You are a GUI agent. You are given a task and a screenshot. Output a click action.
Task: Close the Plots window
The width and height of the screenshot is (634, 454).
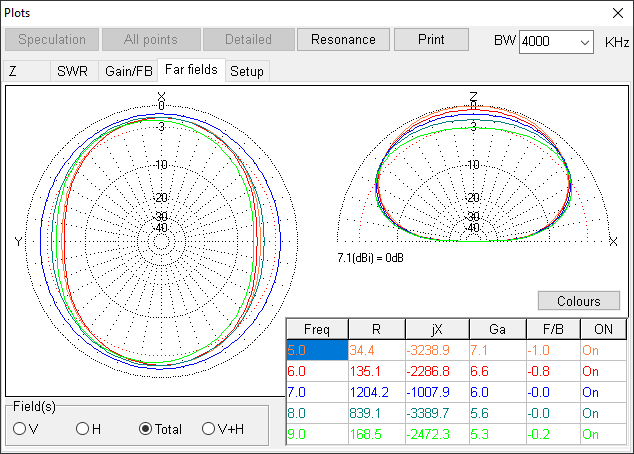point(616,13)
